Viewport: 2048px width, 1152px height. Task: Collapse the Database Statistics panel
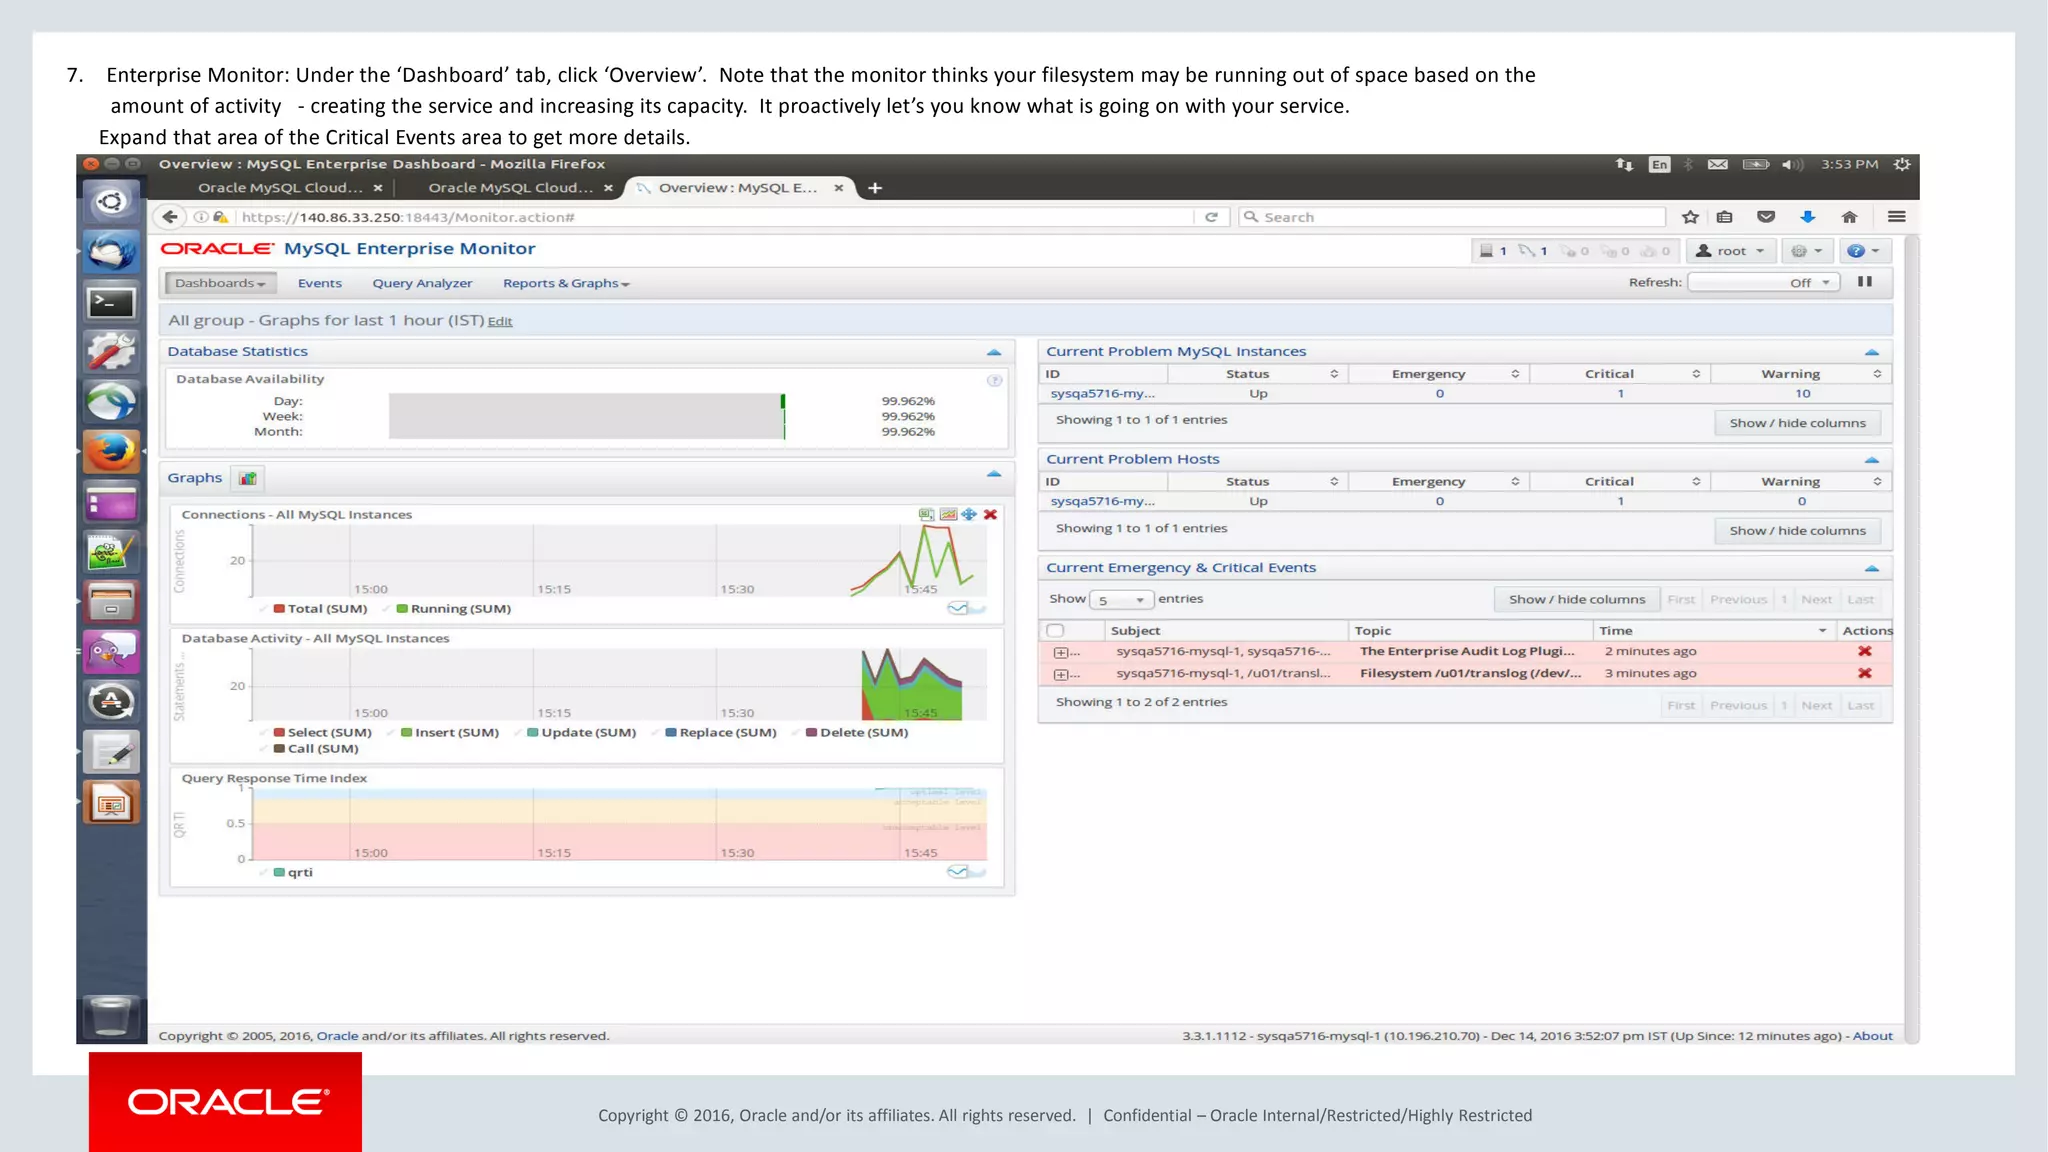coord(993,352)
